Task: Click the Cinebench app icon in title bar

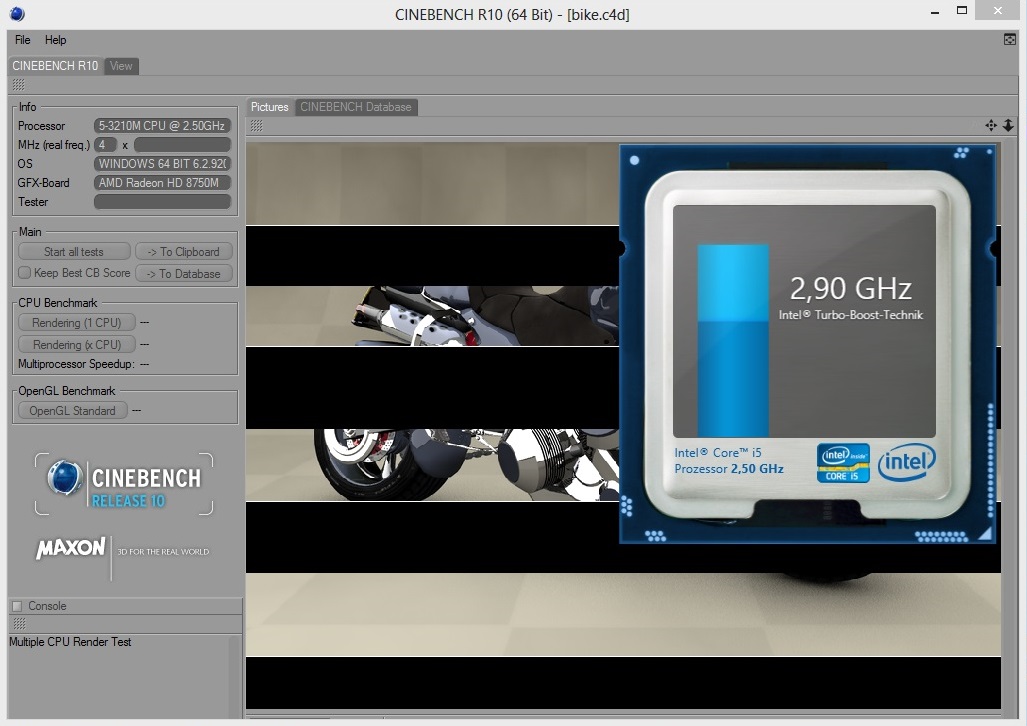Action: (x=17, y=14)
